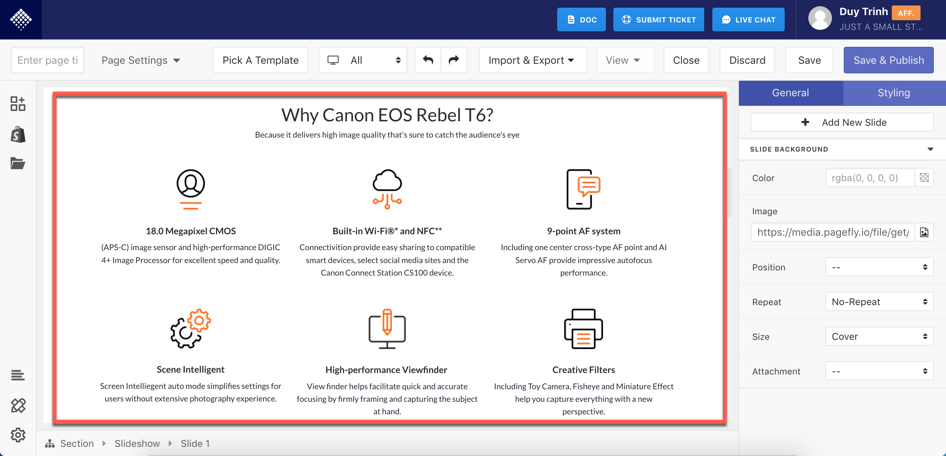This screenshot has width=946, height=456.
Task: Click the 'High-performance Viewfinder' title
Action: pos(386,370)
